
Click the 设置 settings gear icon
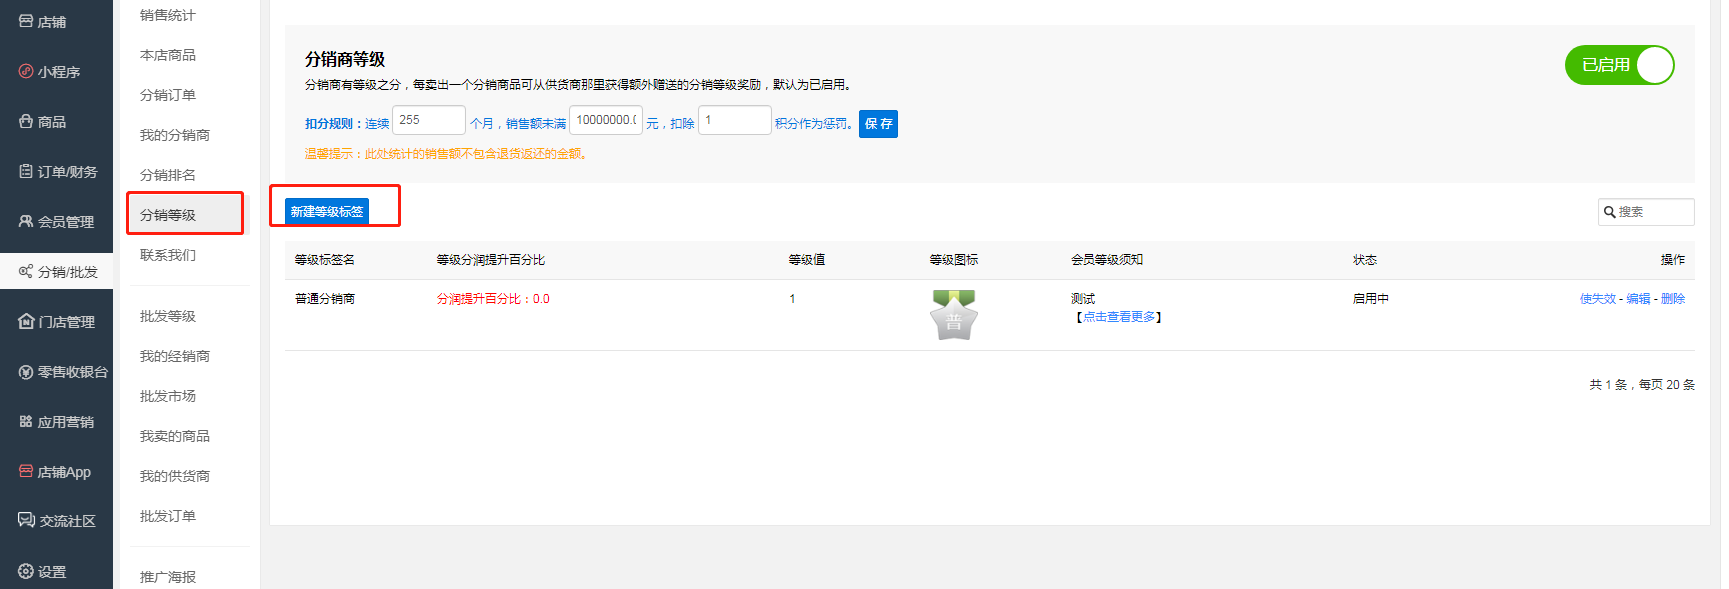pos(26,571)
